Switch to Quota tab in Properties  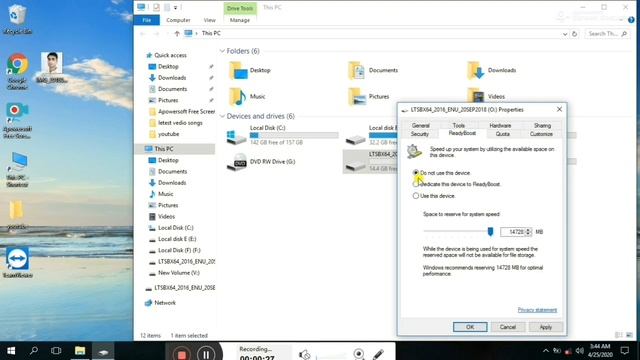point(502,134)
